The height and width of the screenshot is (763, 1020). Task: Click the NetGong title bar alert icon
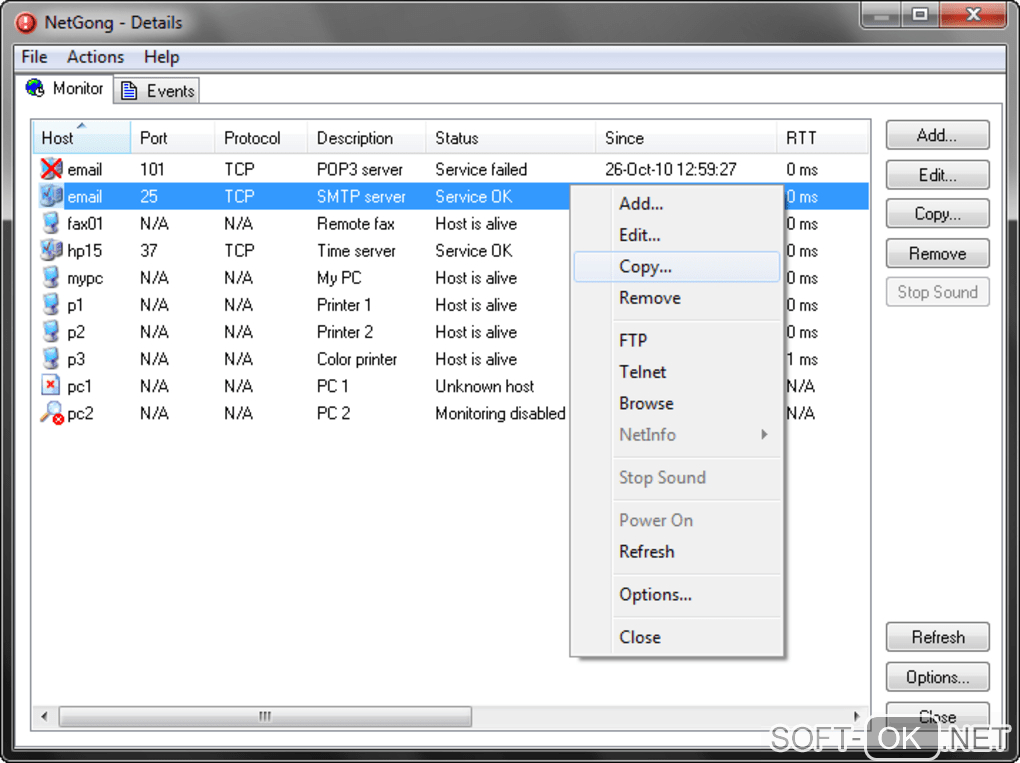coord(25,22)
